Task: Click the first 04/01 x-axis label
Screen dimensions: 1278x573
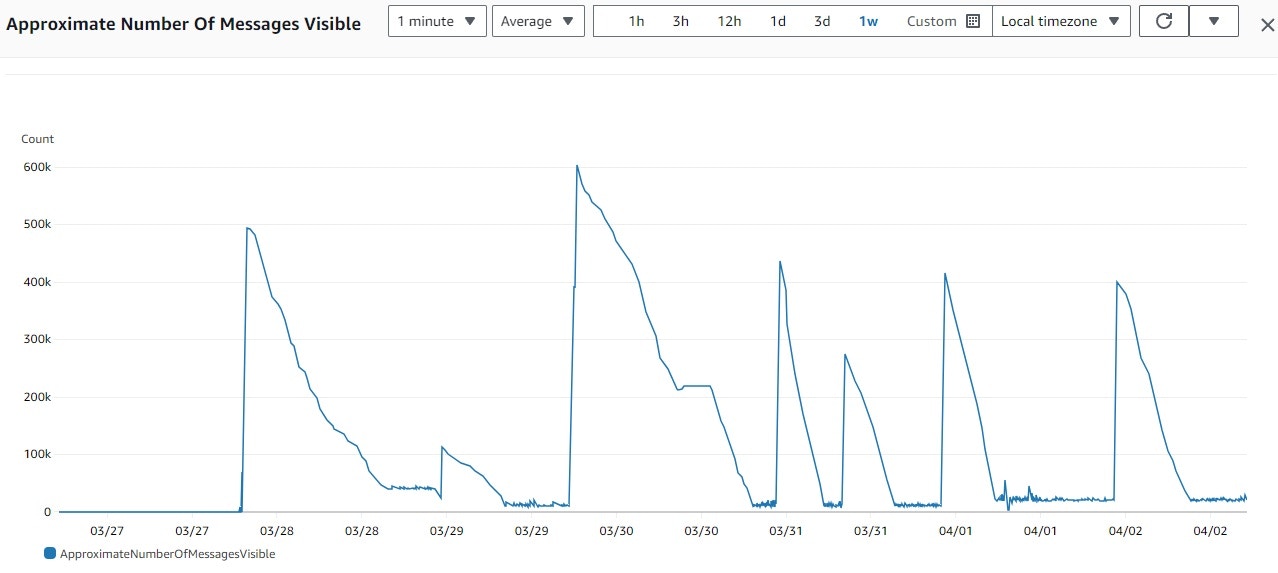Action: coord(956,531)
